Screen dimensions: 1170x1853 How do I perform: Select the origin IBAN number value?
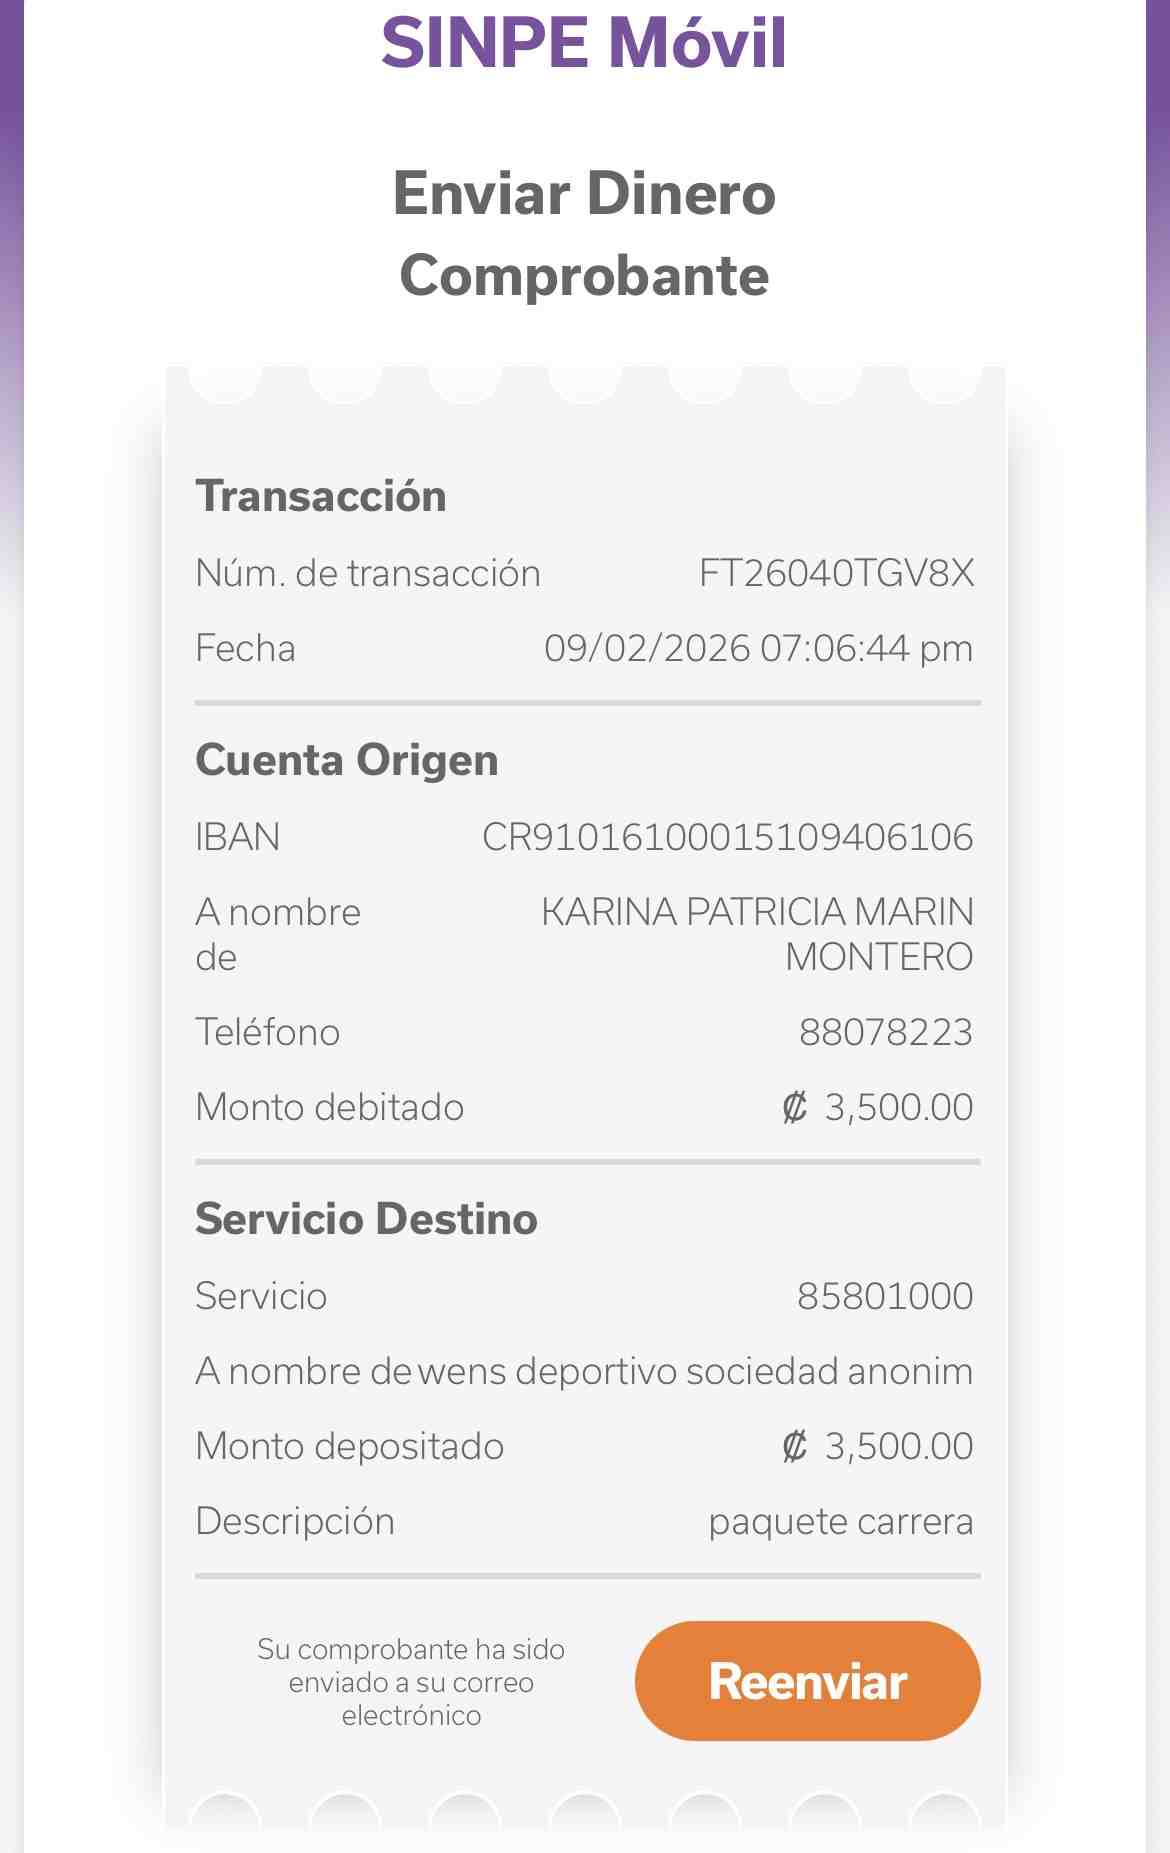[x=727, y=837]
